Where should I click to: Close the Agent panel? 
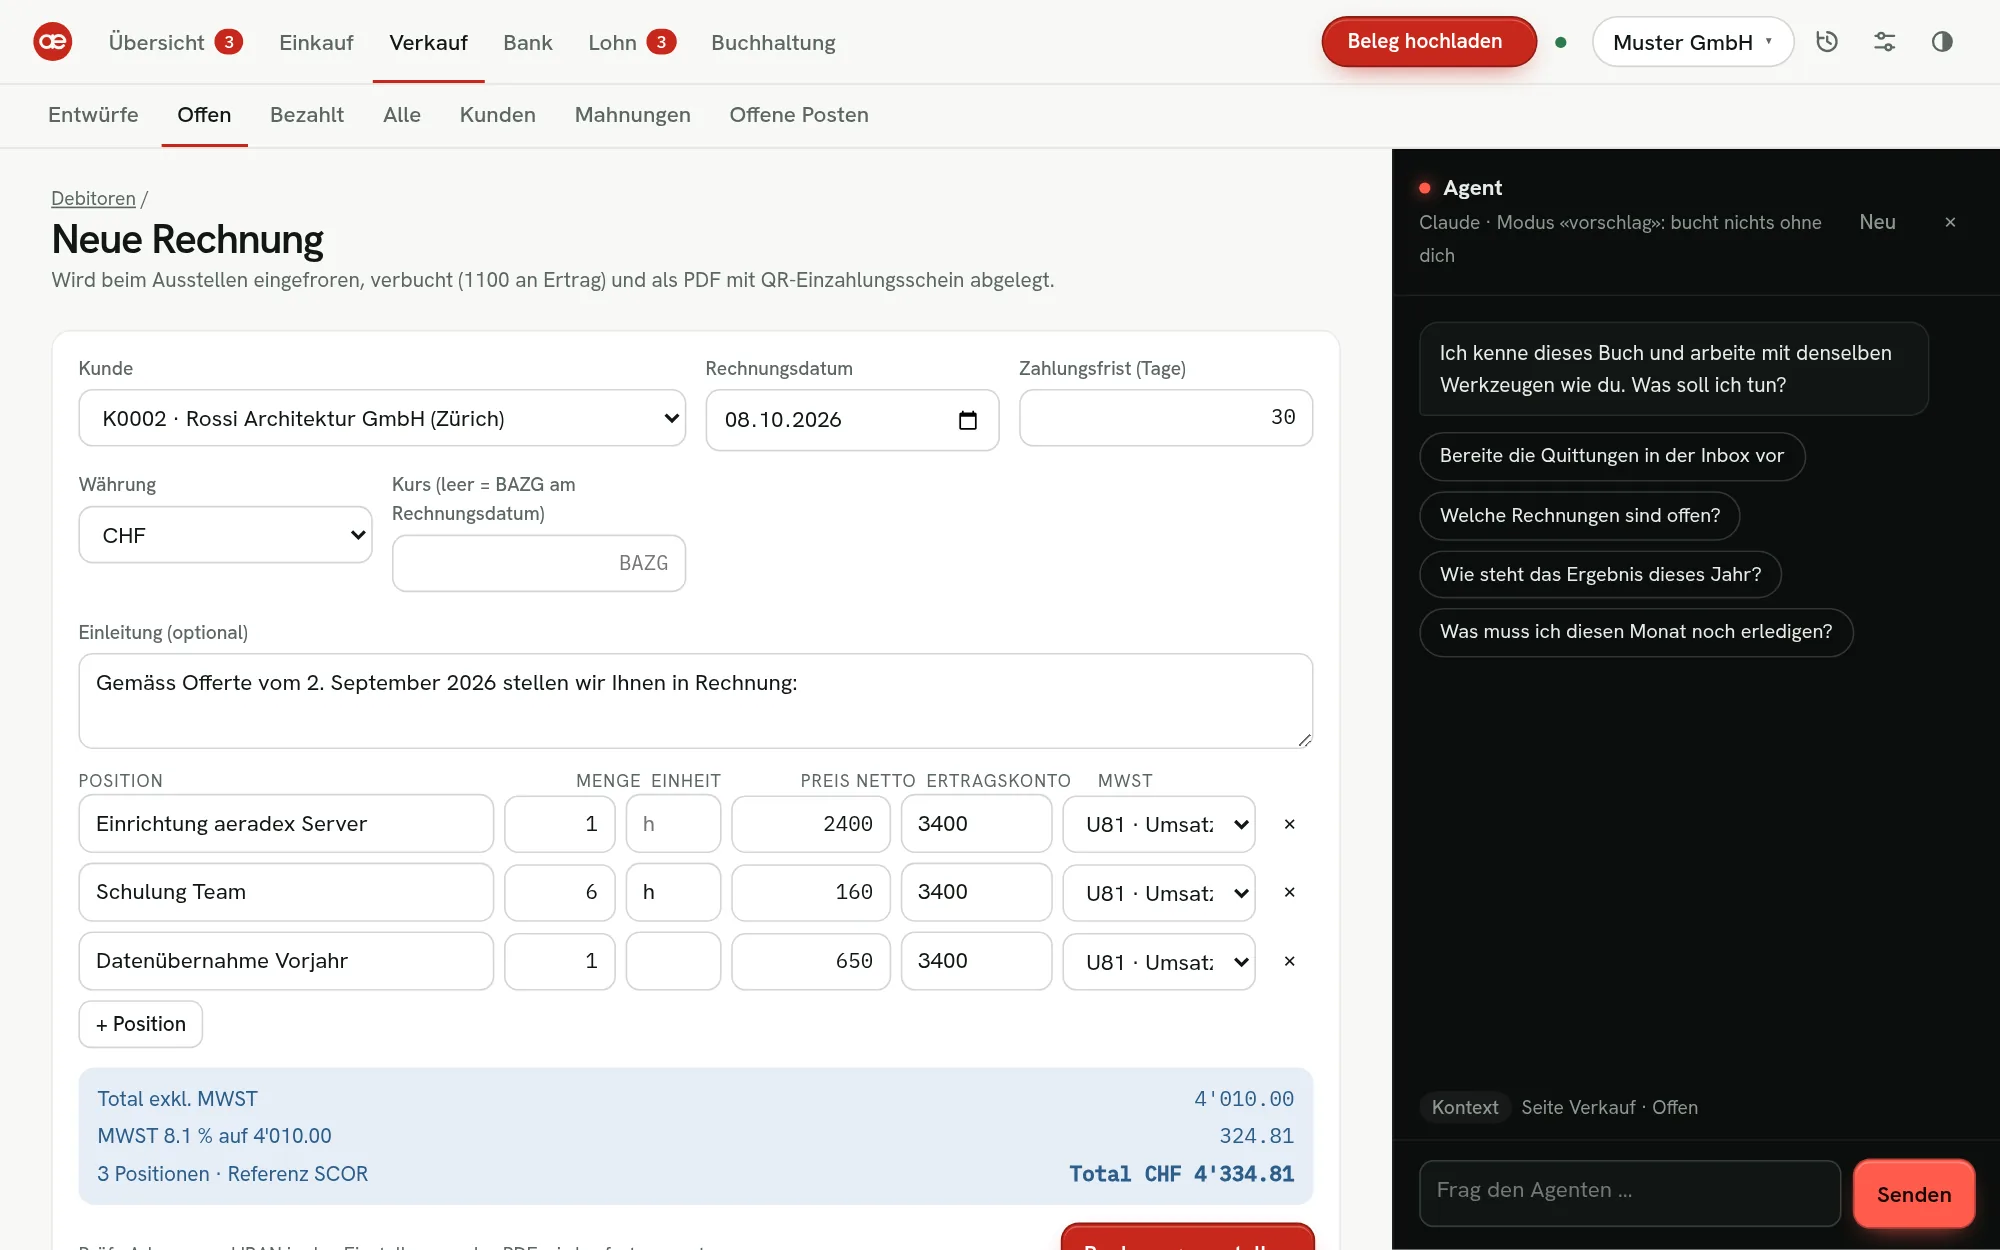tap(1950, 222)
